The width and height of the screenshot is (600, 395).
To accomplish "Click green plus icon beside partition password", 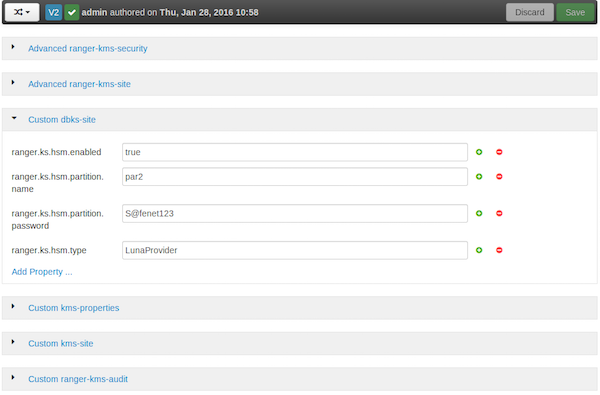I will coord(479,214).
